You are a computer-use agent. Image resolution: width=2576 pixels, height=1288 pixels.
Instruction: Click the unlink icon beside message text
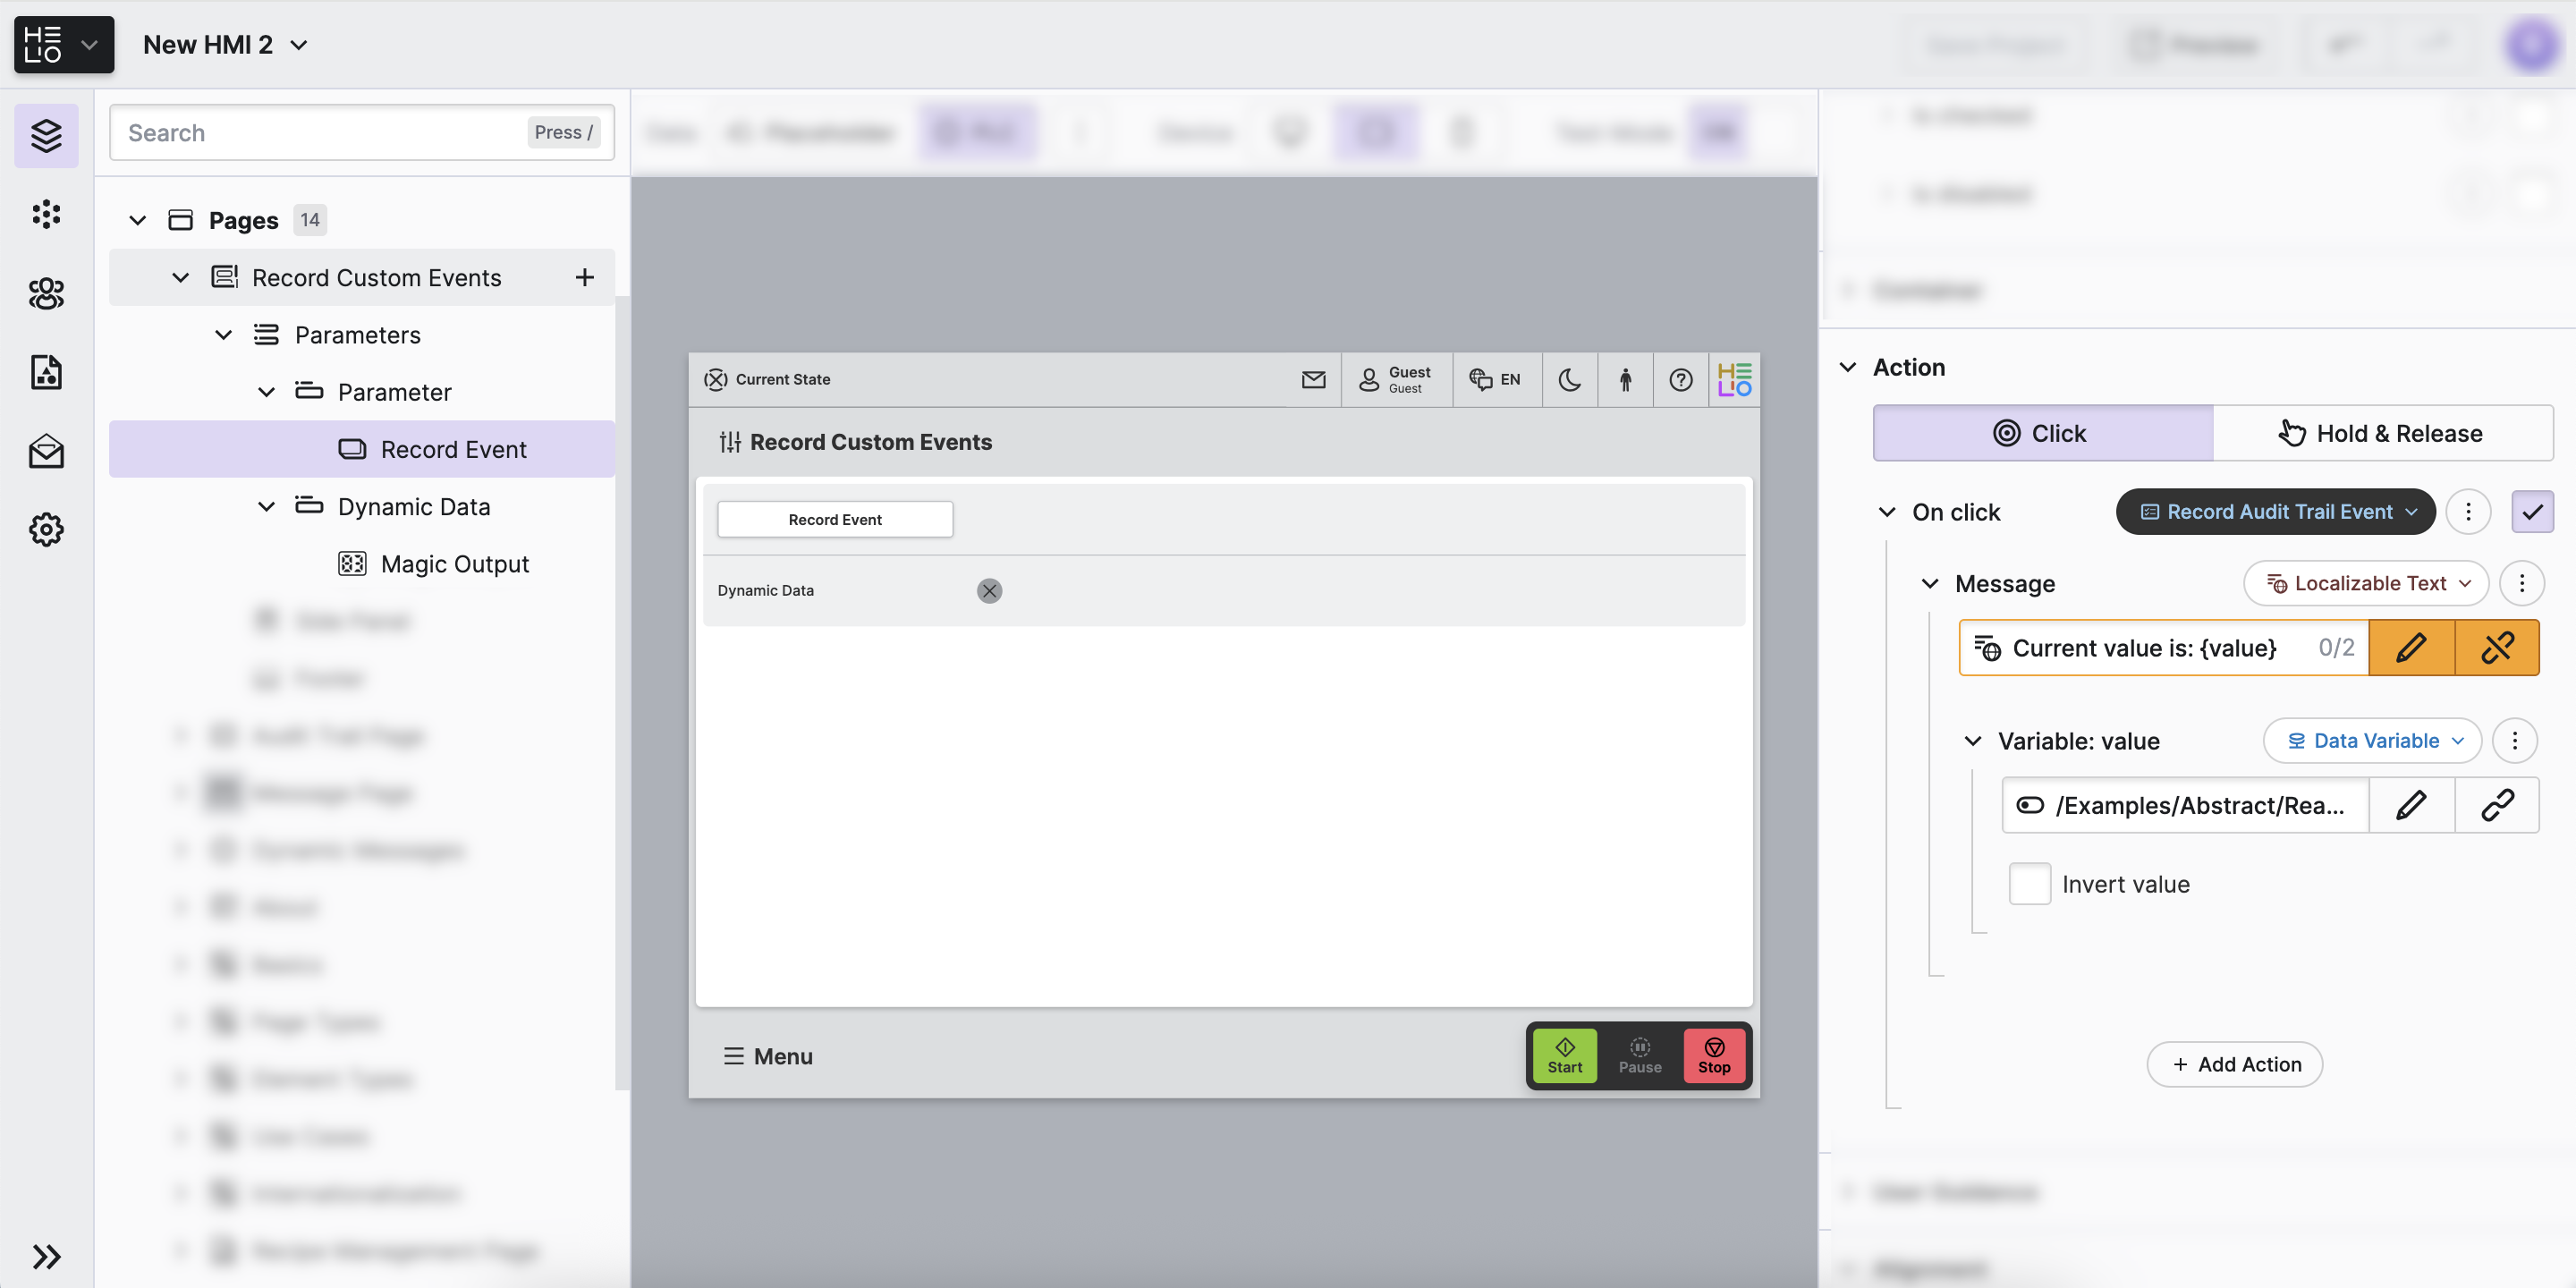pyautogui.click(x=2497, y=647)
